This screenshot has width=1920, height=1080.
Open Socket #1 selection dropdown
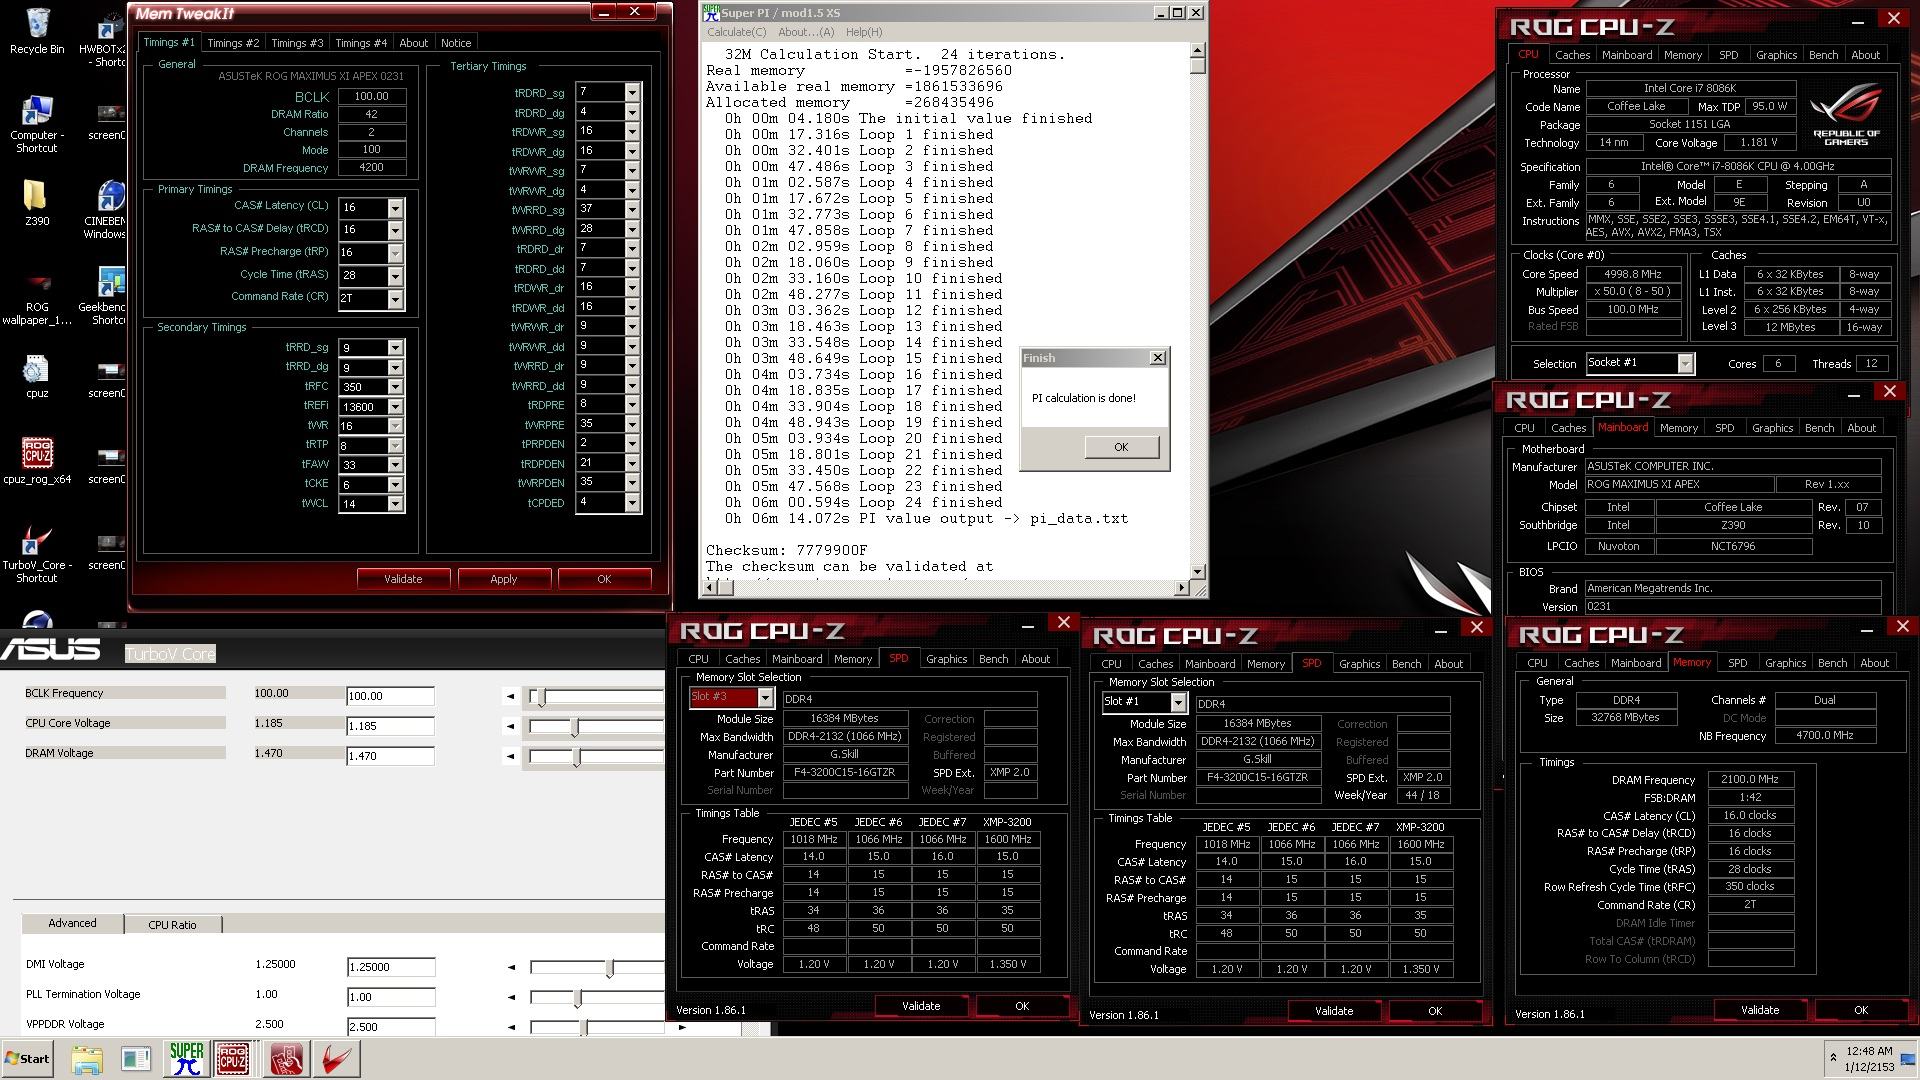[x=1685, y=363]
